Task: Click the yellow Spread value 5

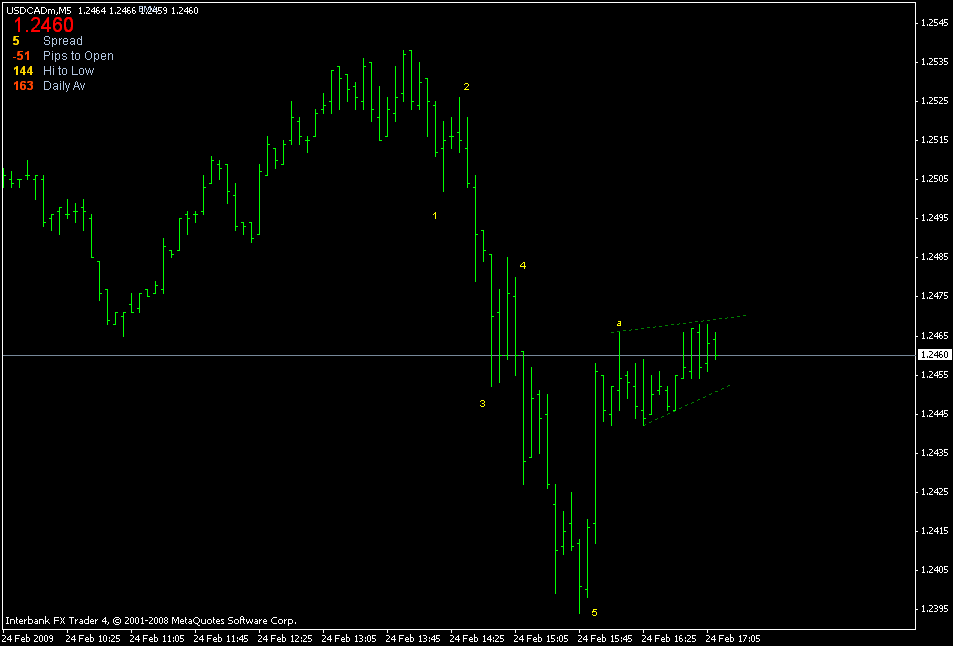Action: coord(14,40)
